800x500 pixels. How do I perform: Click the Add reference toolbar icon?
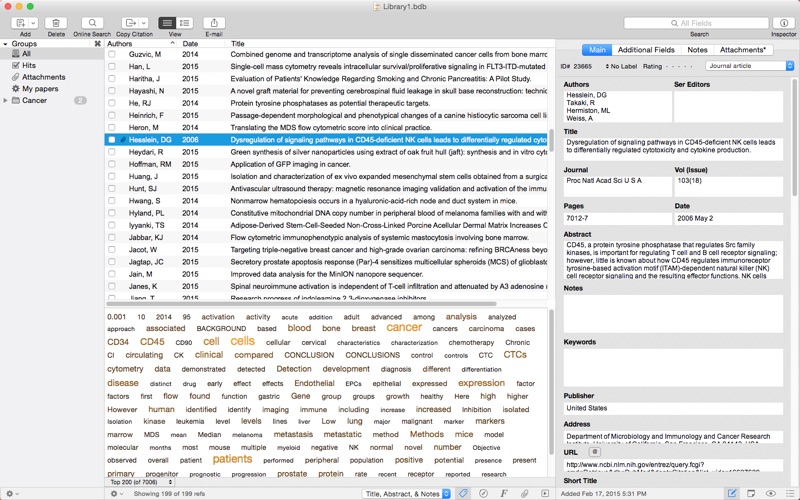20,23
